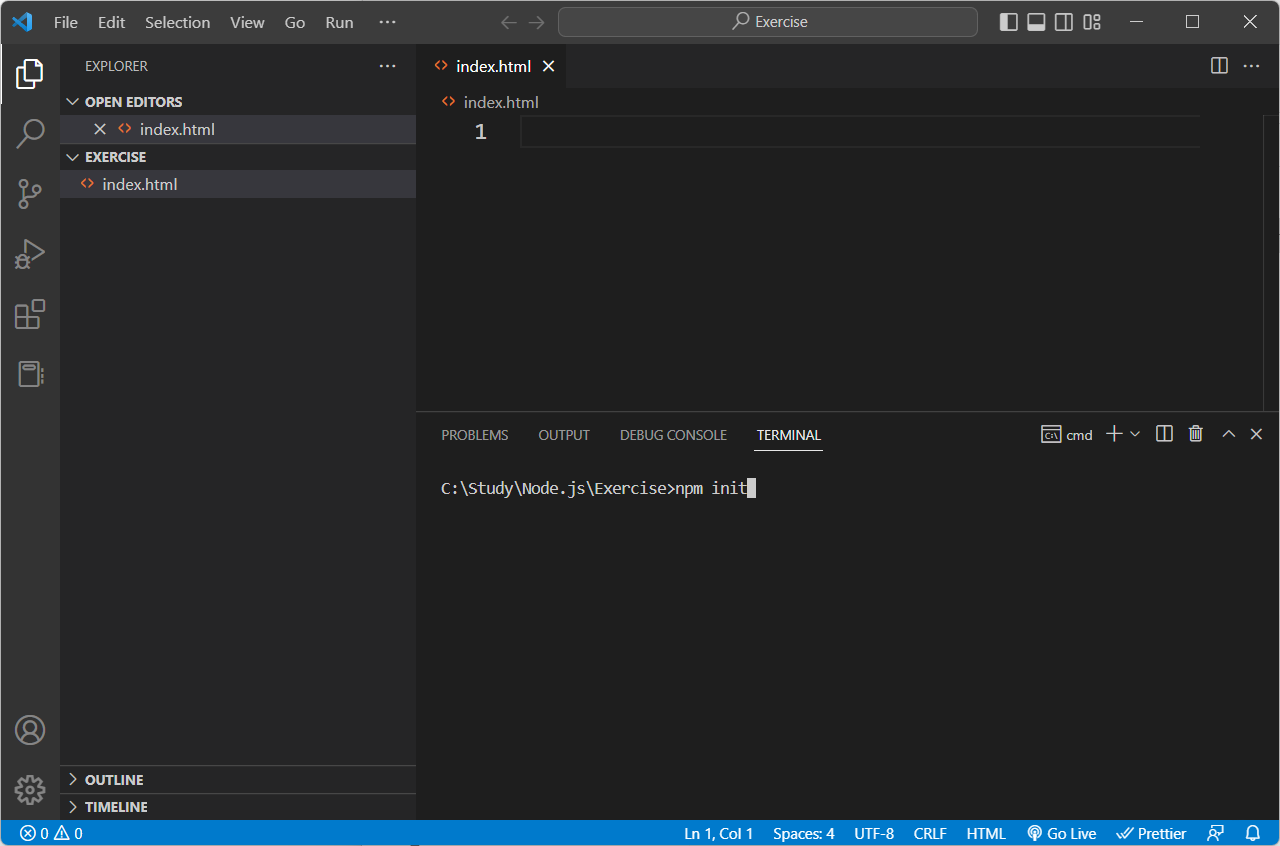This screenshot has width=1280, height=846.
Task: Open the Edit menu
Action: [x=111, y=22]
